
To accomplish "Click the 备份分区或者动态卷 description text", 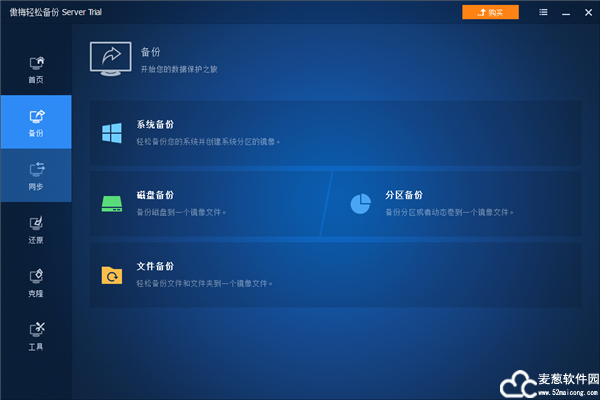I will pos(448,212).
